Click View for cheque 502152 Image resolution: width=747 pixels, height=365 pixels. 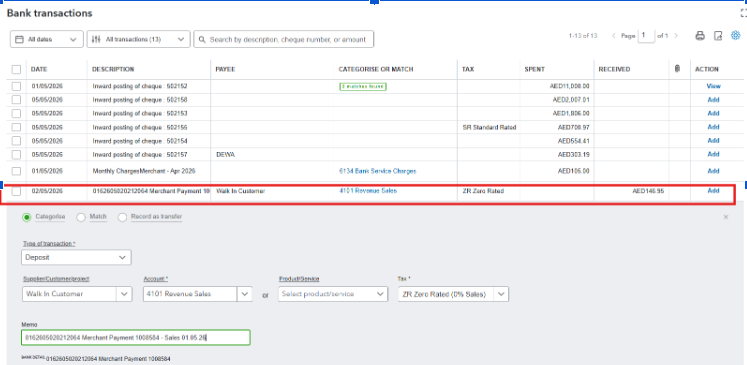pos(713,86)
